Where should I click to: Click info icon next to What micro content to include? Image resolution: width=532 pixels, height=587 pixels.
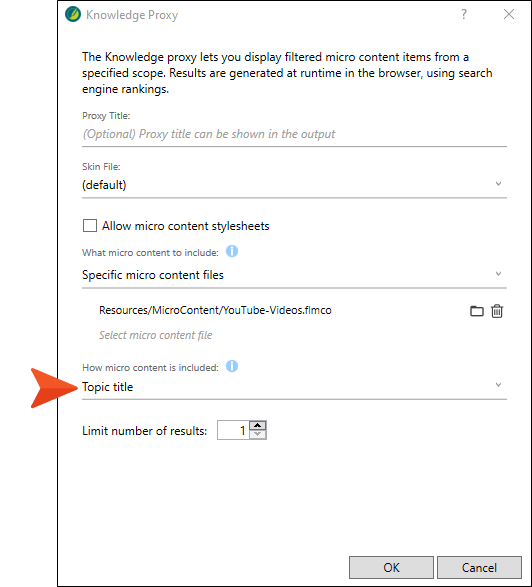232,251
